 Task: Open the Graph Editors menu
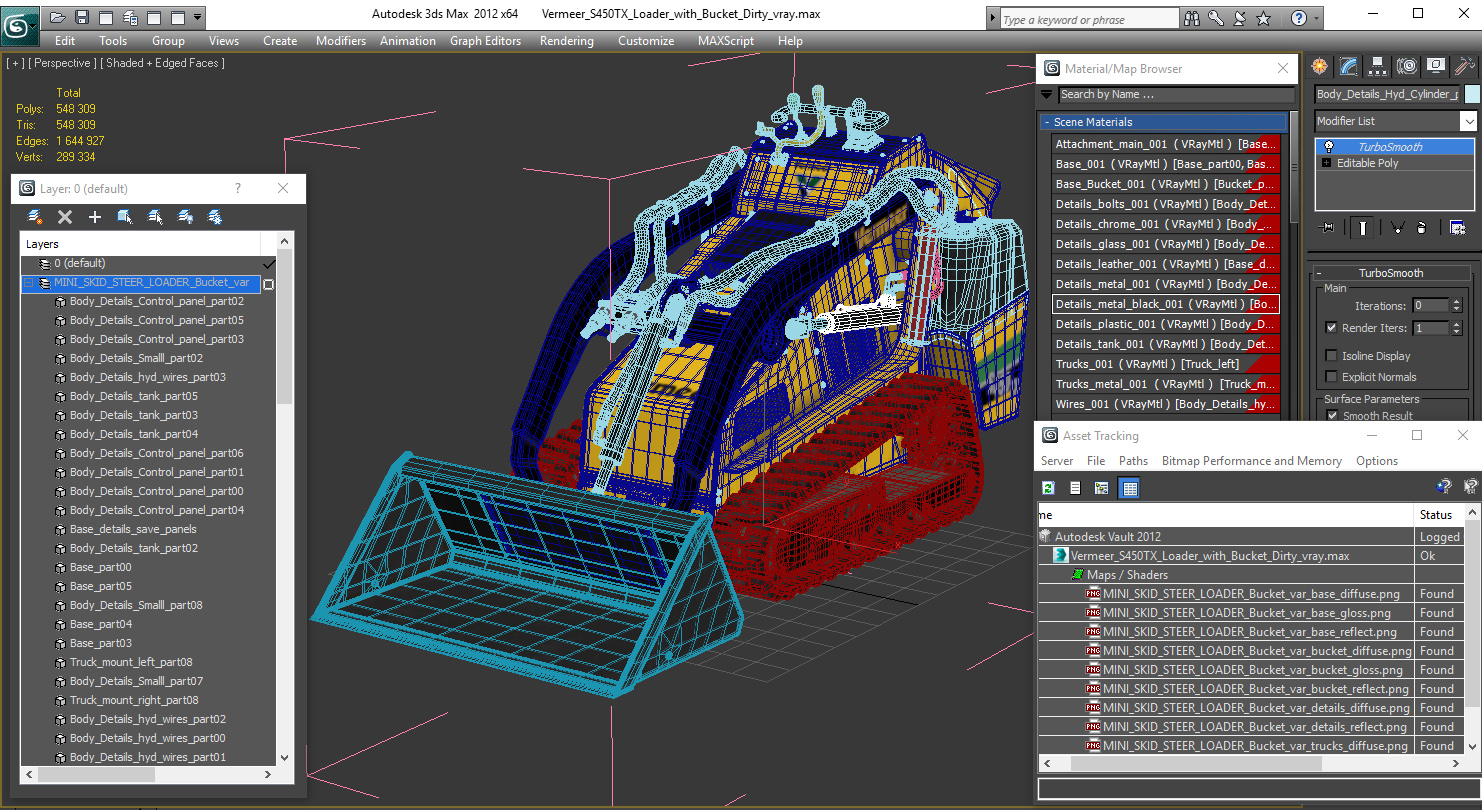485,41
